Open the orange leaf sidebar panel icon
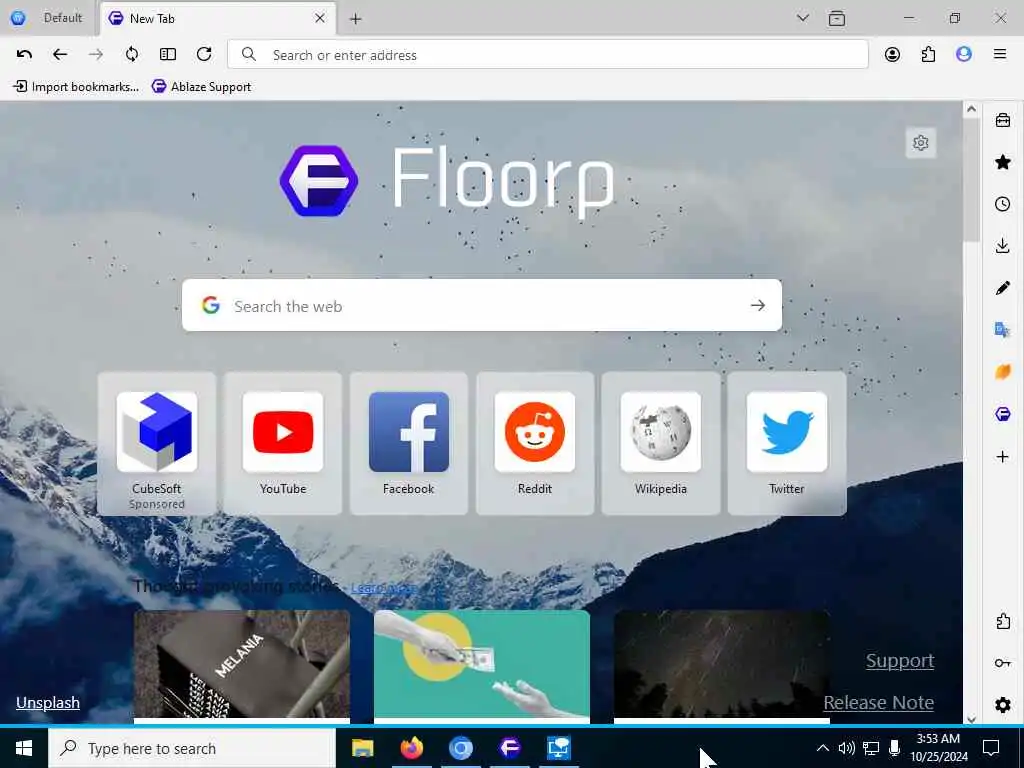 (x=1002, y=372)
